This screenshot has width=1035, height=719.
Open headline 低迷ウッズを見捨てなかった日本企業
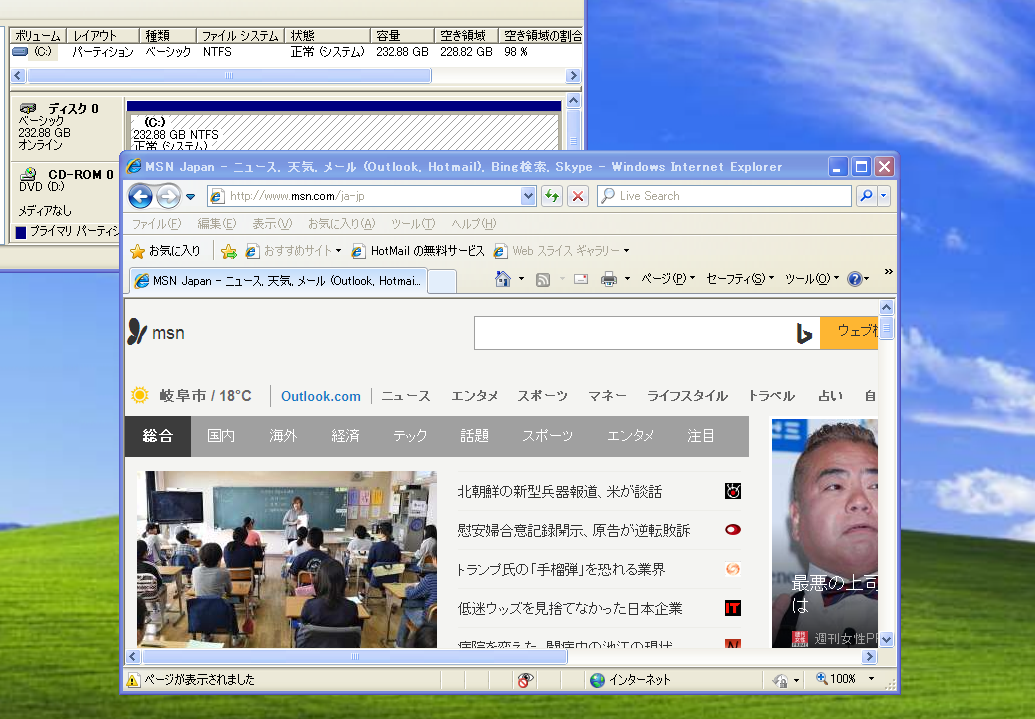570,609
